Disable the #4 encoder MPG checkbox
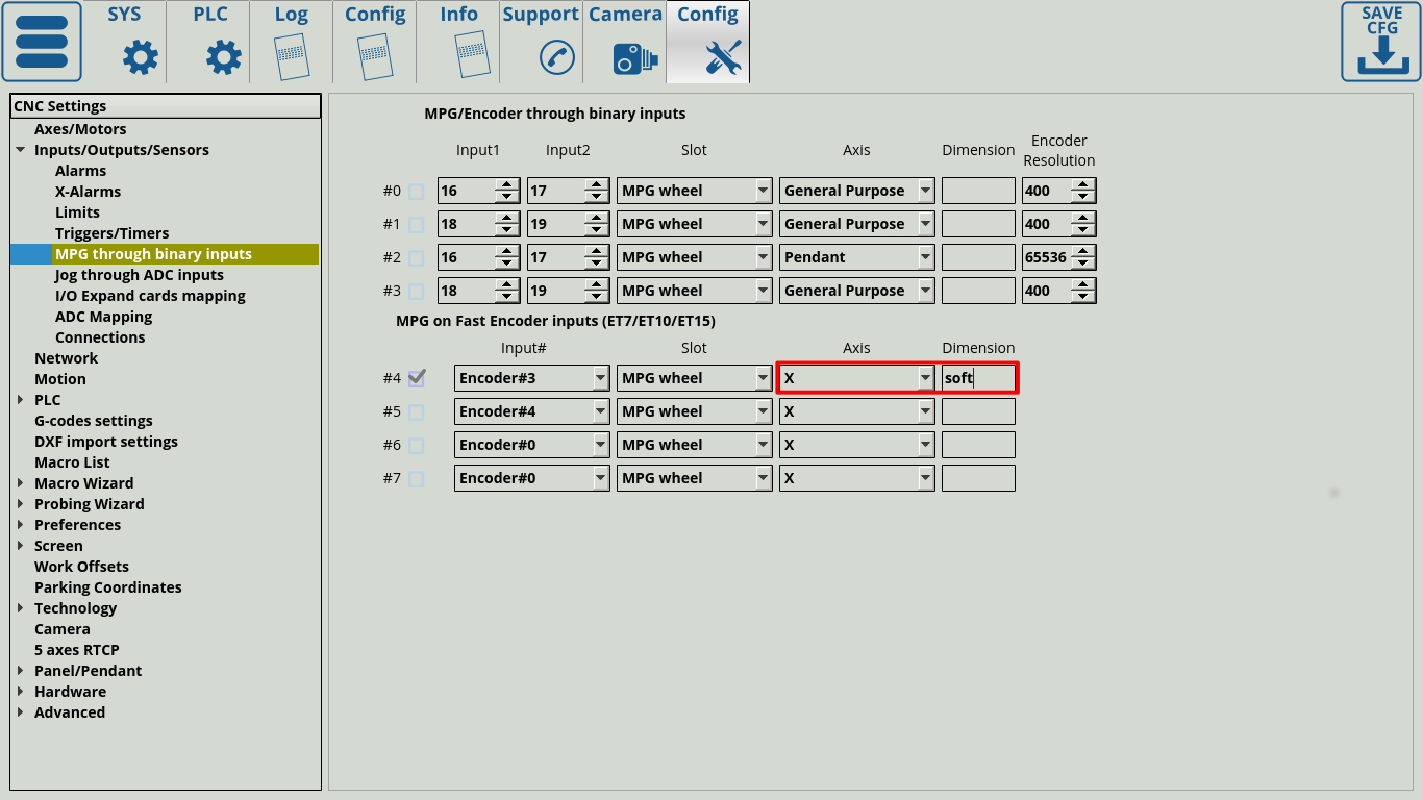 (416, 378)
